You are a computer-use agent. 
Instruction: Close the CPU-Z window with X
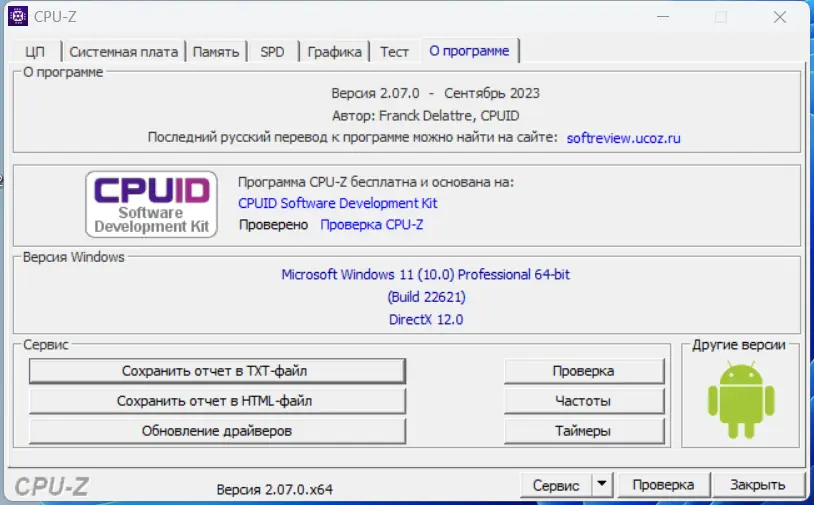click(x=780, y=17)
